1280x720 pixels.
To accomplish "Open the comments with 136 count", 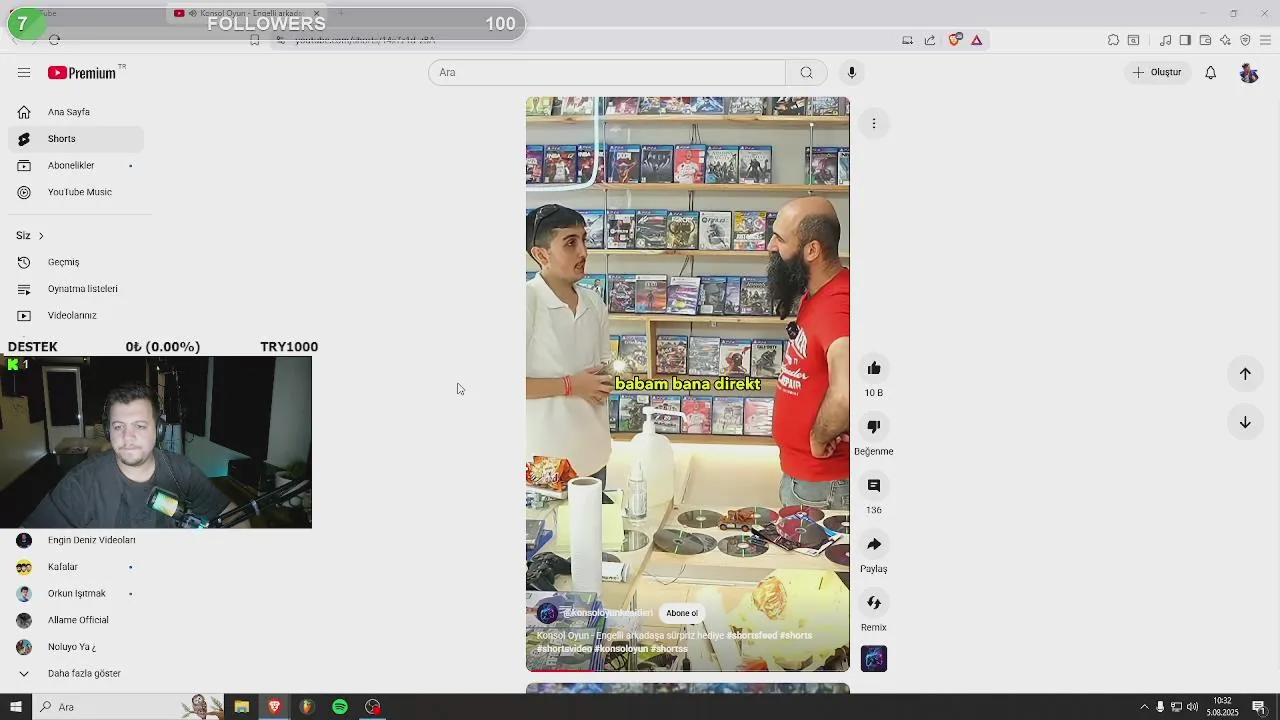I will click(874, 485).
